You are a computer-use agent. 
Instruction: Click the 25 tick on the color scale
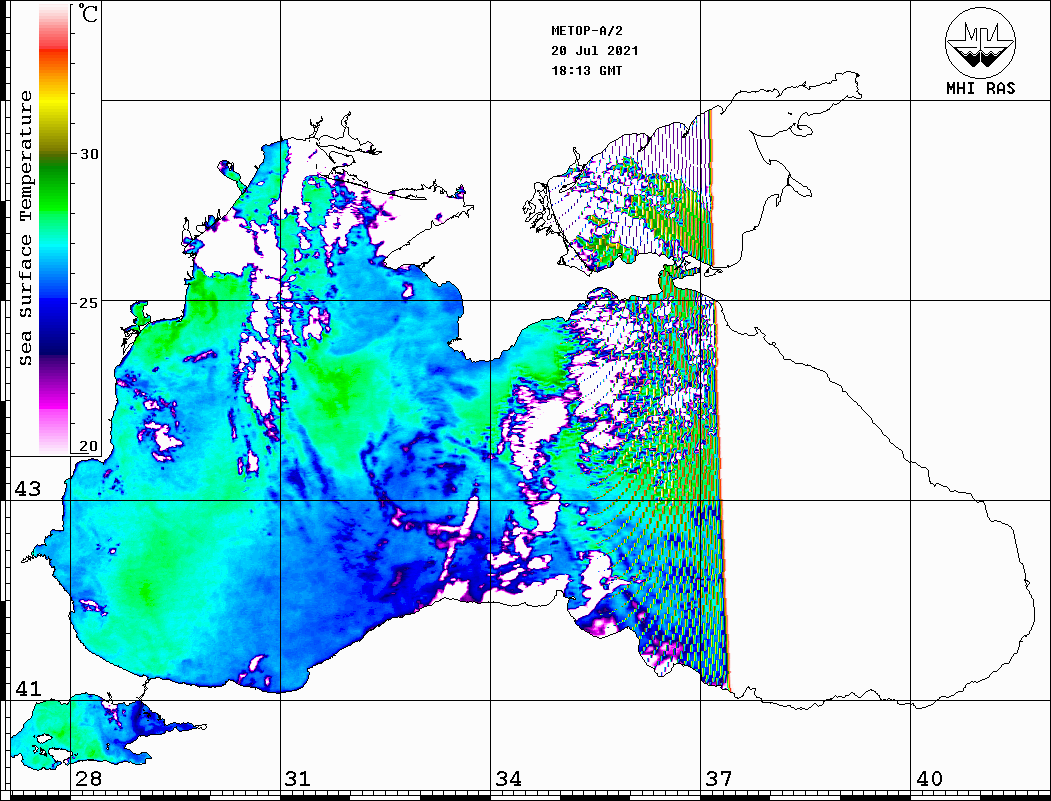(x=89, y=303)
